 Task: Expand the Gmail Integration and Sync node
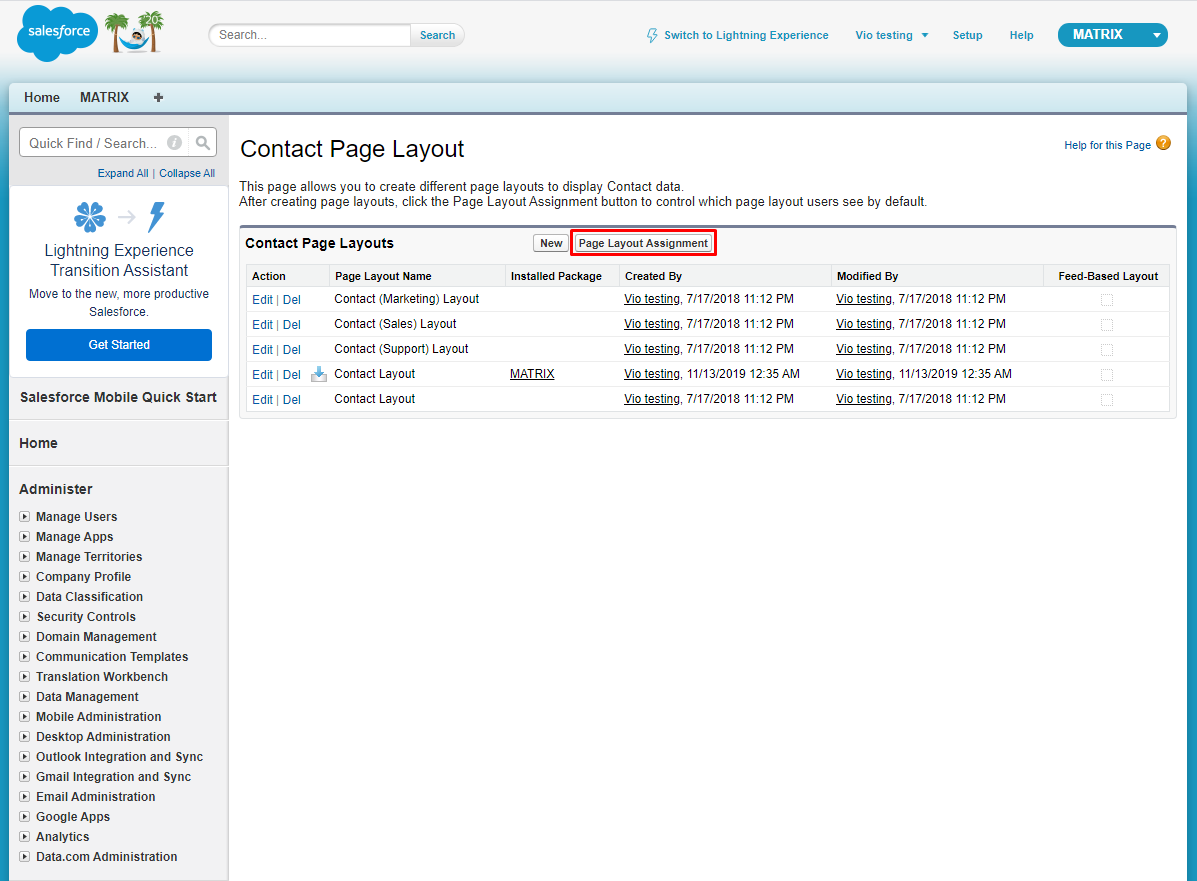(x=24, y=776)
